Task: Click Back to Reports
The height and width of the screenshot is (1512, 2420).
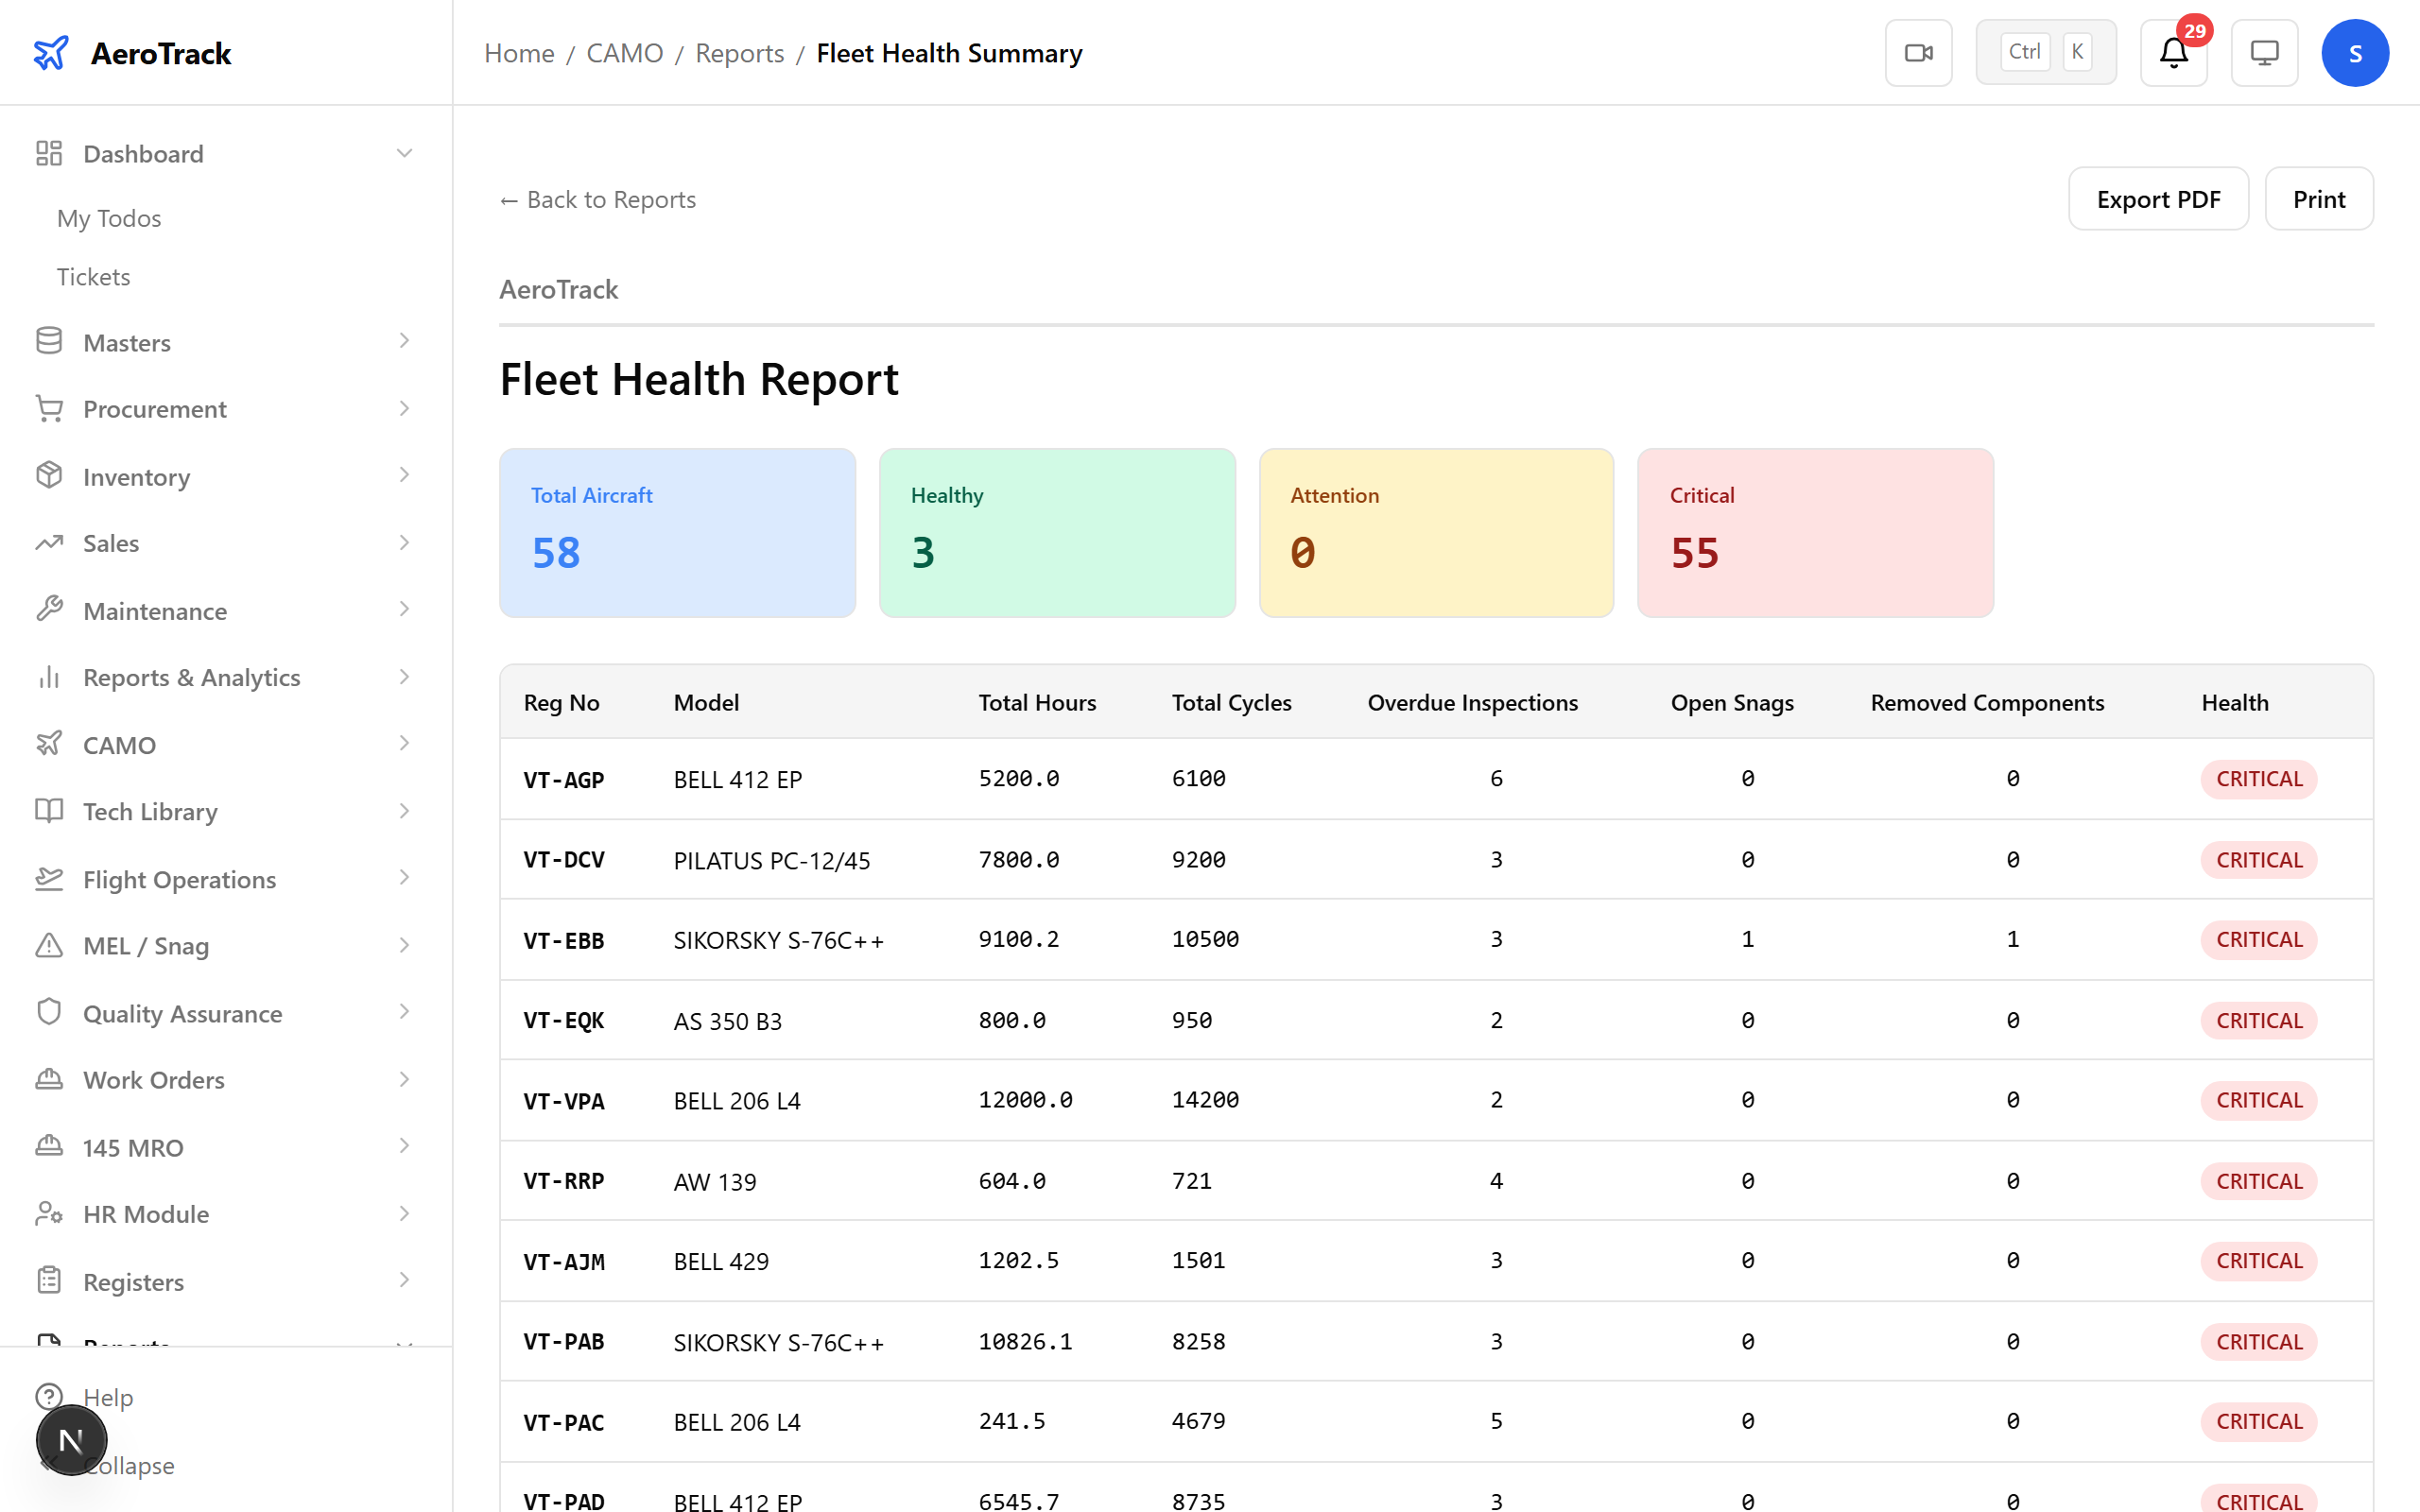Action: coord(597,199)
